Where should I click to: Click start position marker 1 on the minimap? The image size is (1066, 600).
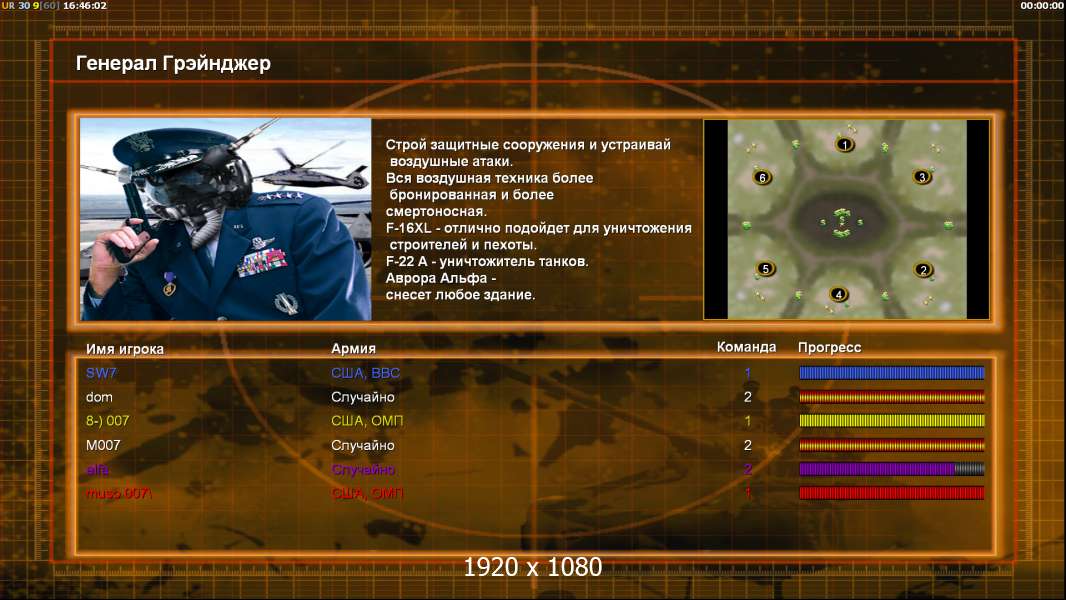point(844,145)
